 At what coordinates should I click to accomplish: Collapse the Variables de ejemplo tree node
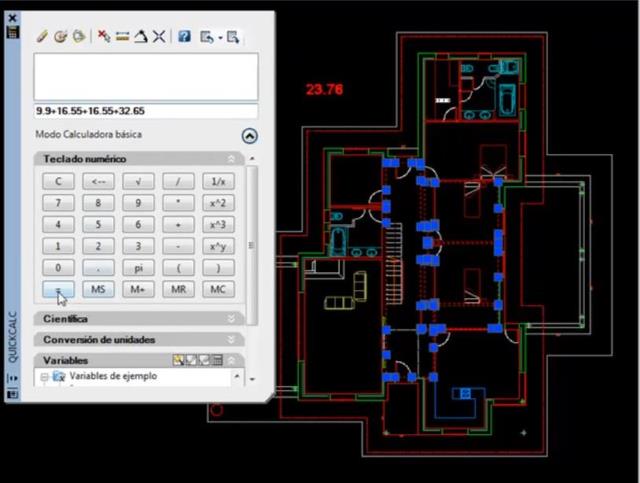44,377
